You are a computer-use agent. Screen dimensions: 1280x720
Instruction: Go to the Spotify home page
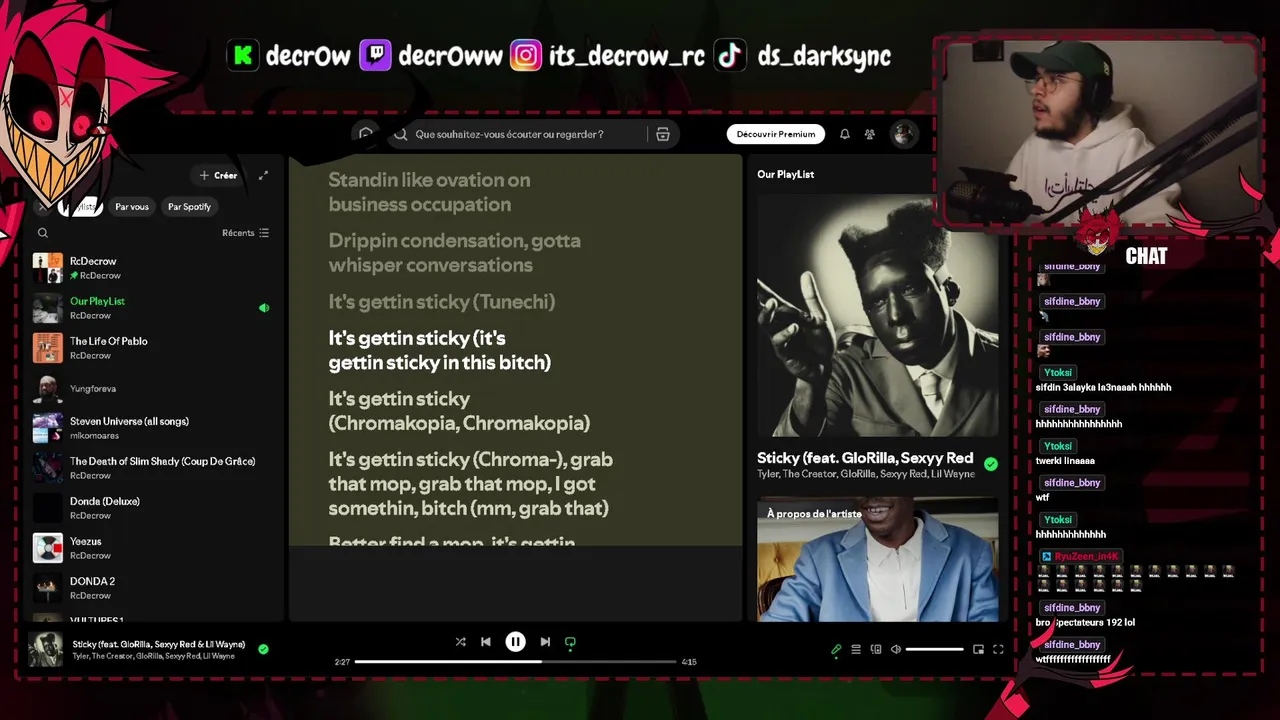click(366, 134)
